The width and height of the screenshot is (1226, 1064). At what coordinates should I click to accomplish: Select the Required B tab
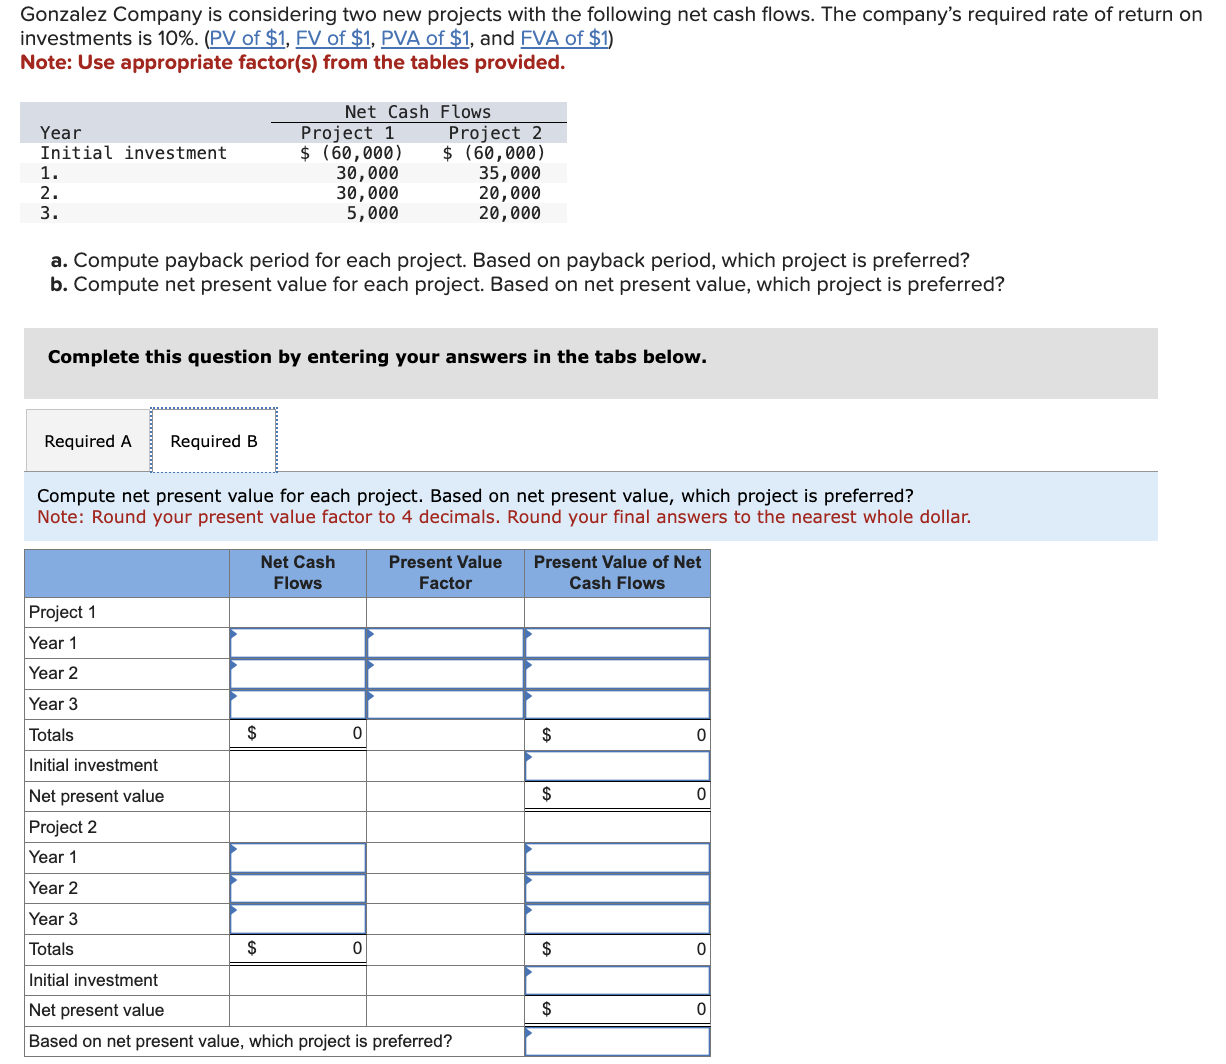pyautogui.click(x=214, y=440)
